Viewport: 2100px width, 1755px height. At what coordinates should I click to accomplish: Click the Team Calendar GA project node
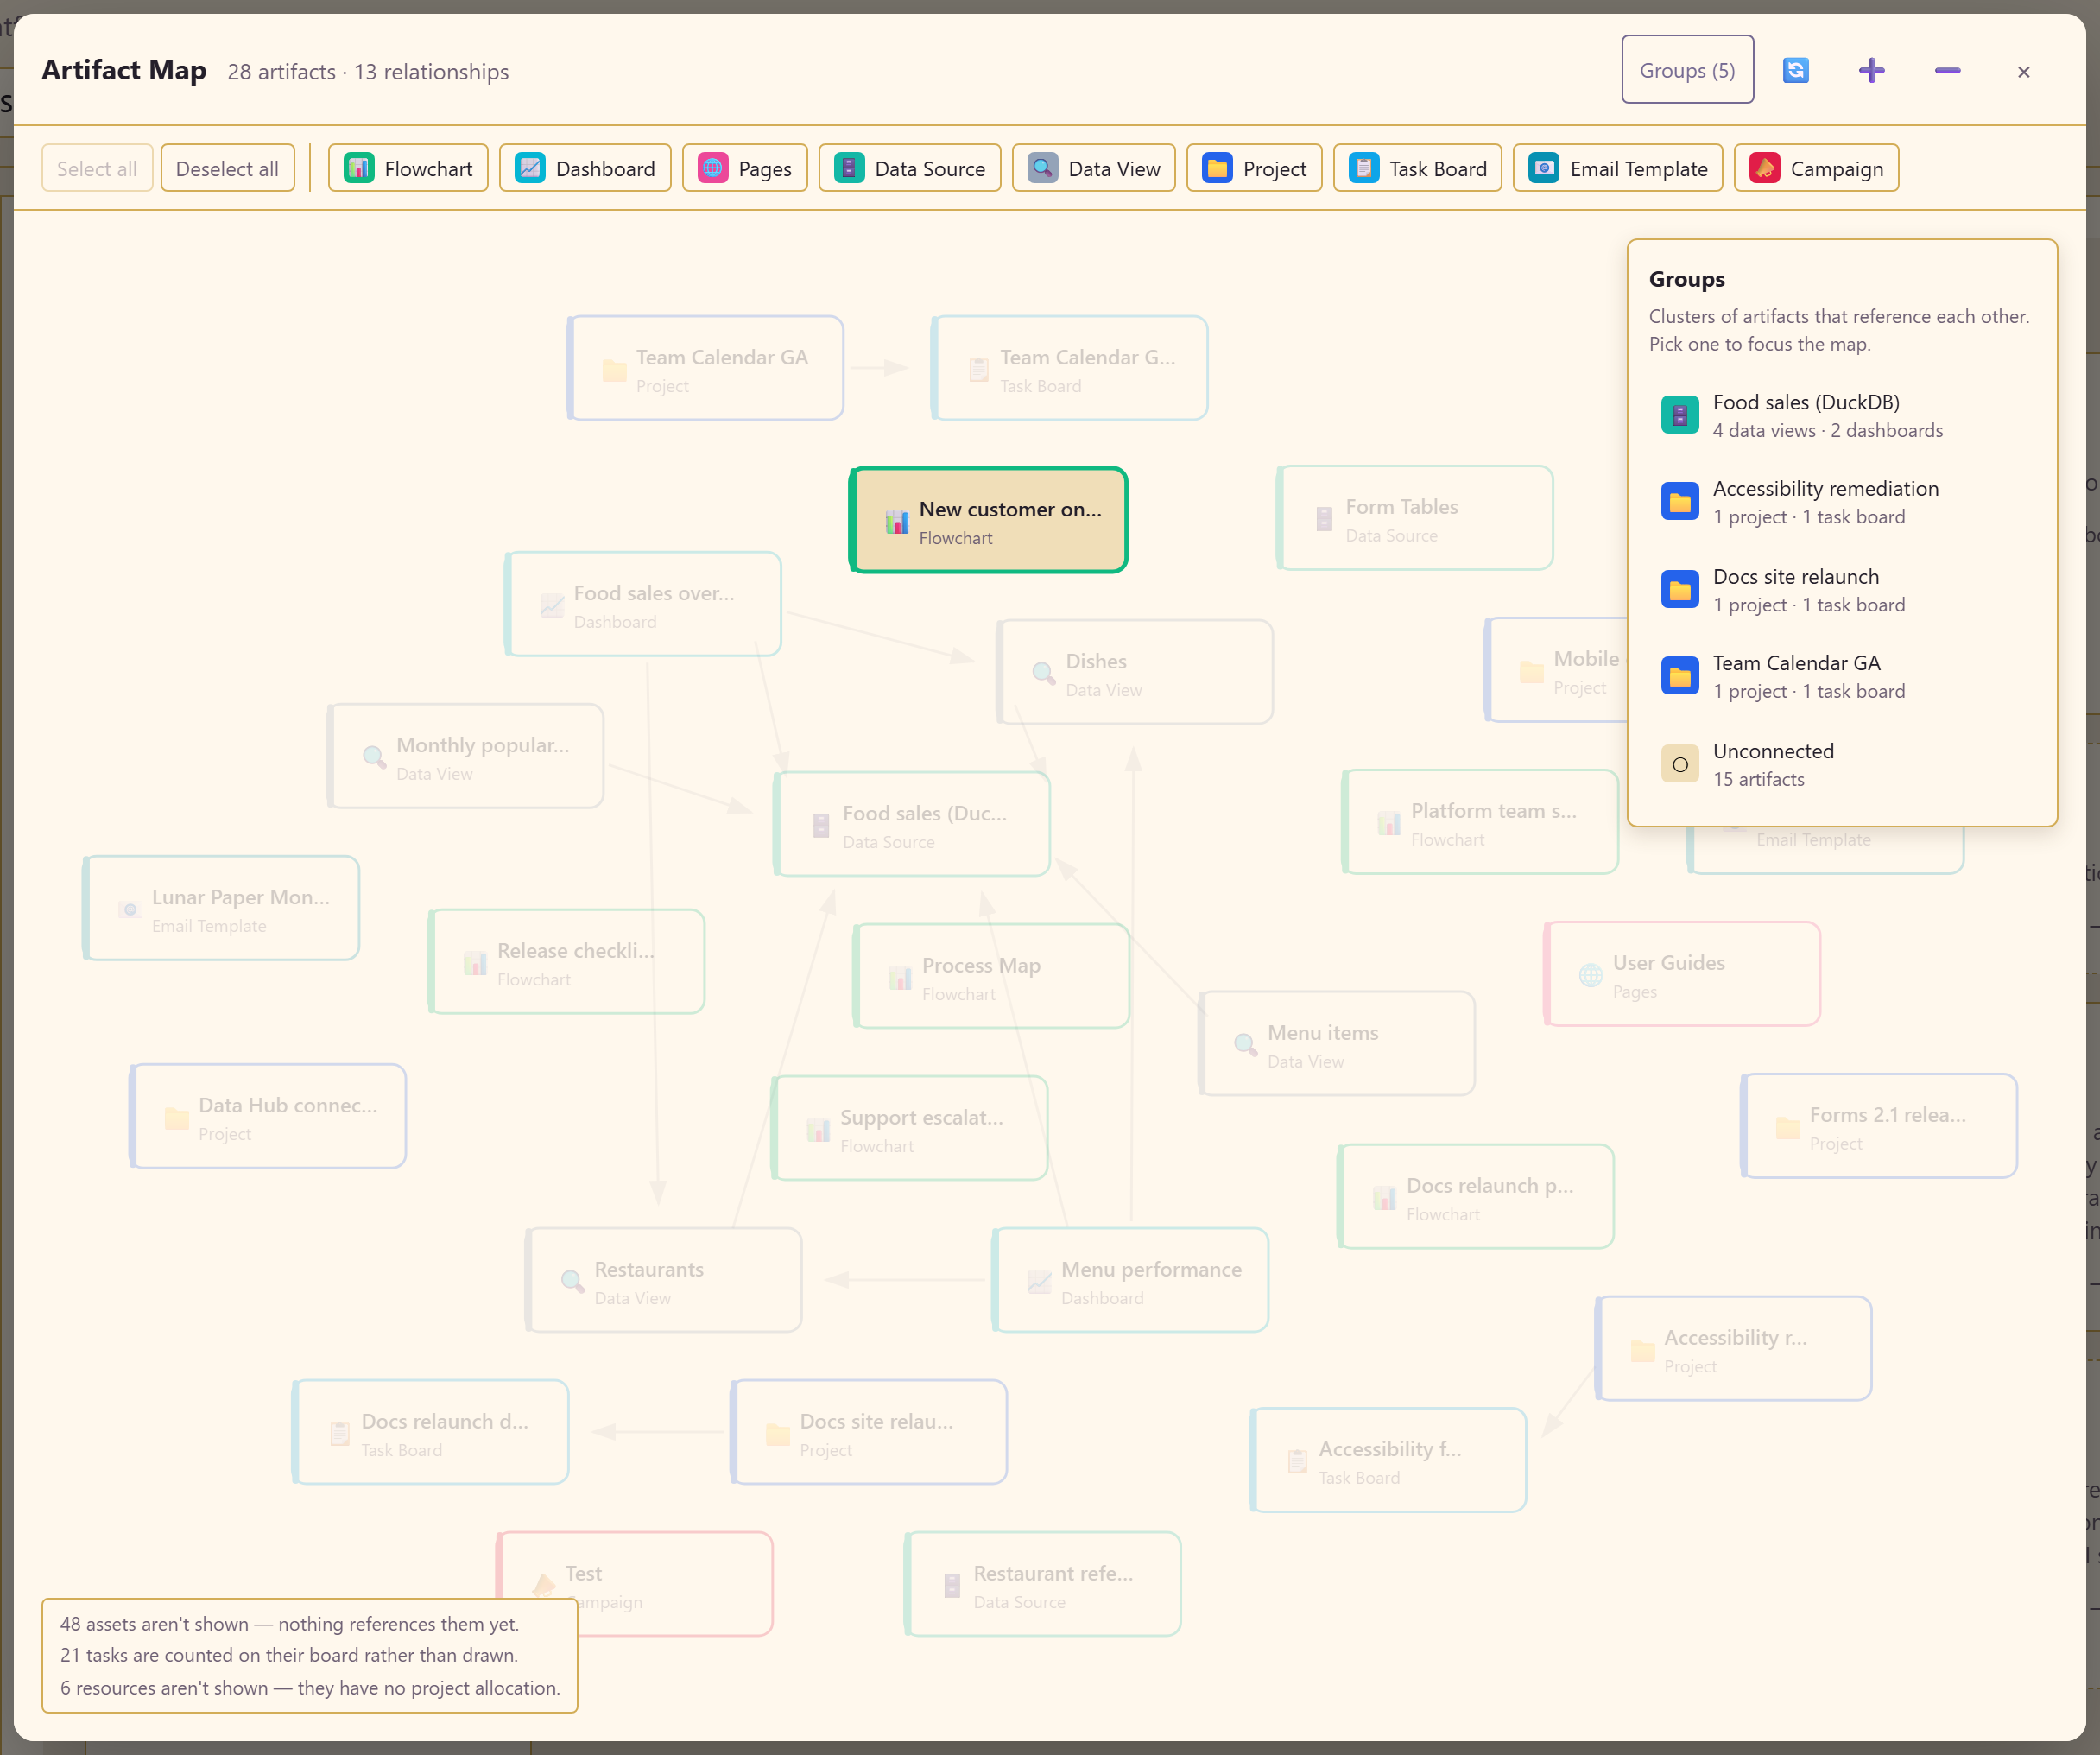(x=705, y=368)
